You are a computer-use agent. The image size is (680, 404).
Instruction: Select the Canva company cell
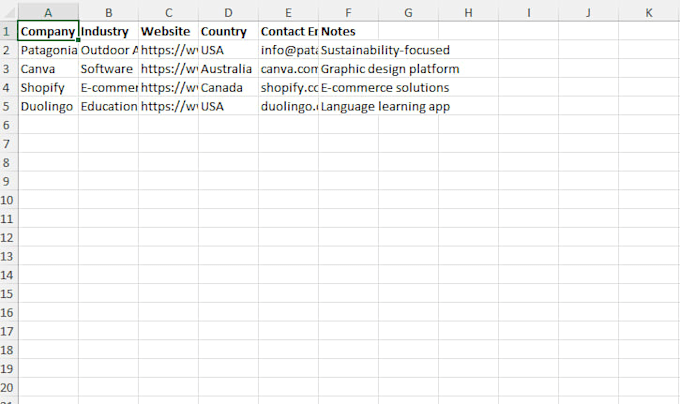[48, 68]
